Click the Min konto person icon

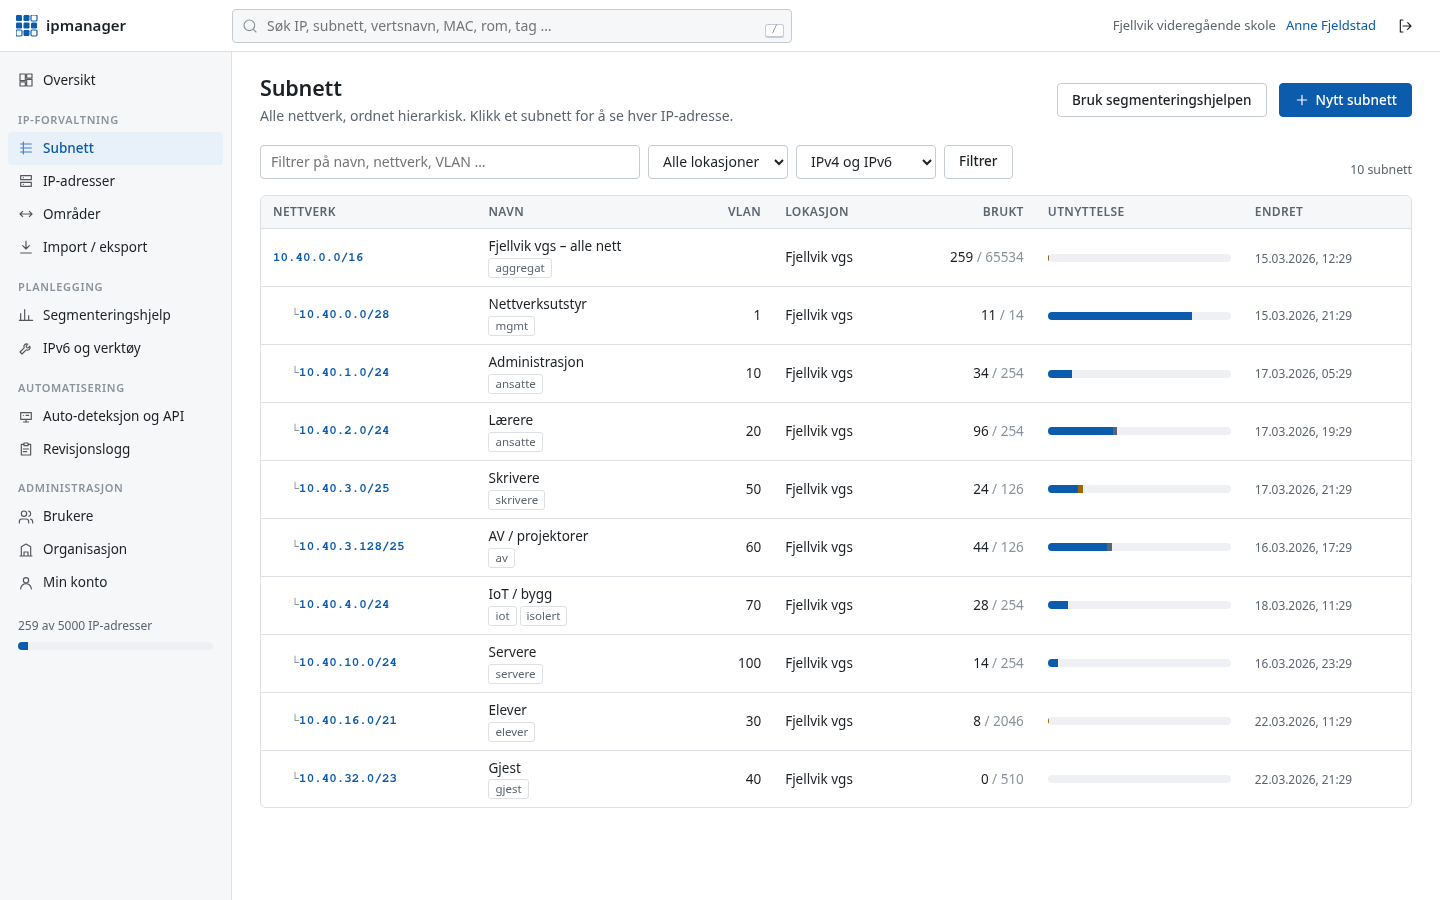(x=26, y=582)
